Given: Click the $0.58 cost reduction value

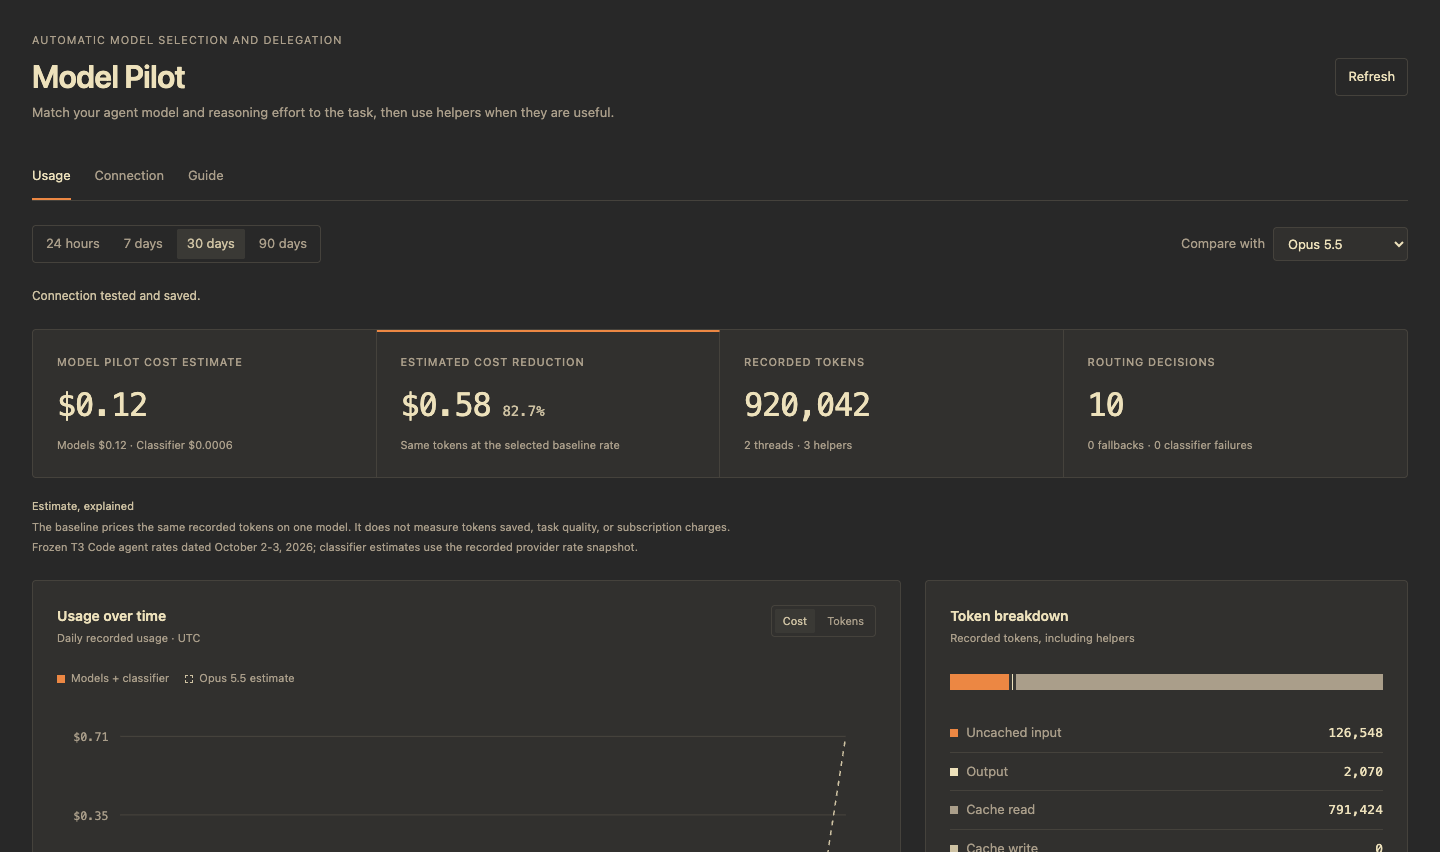Looking at the screenshot, I should [446, 405].
